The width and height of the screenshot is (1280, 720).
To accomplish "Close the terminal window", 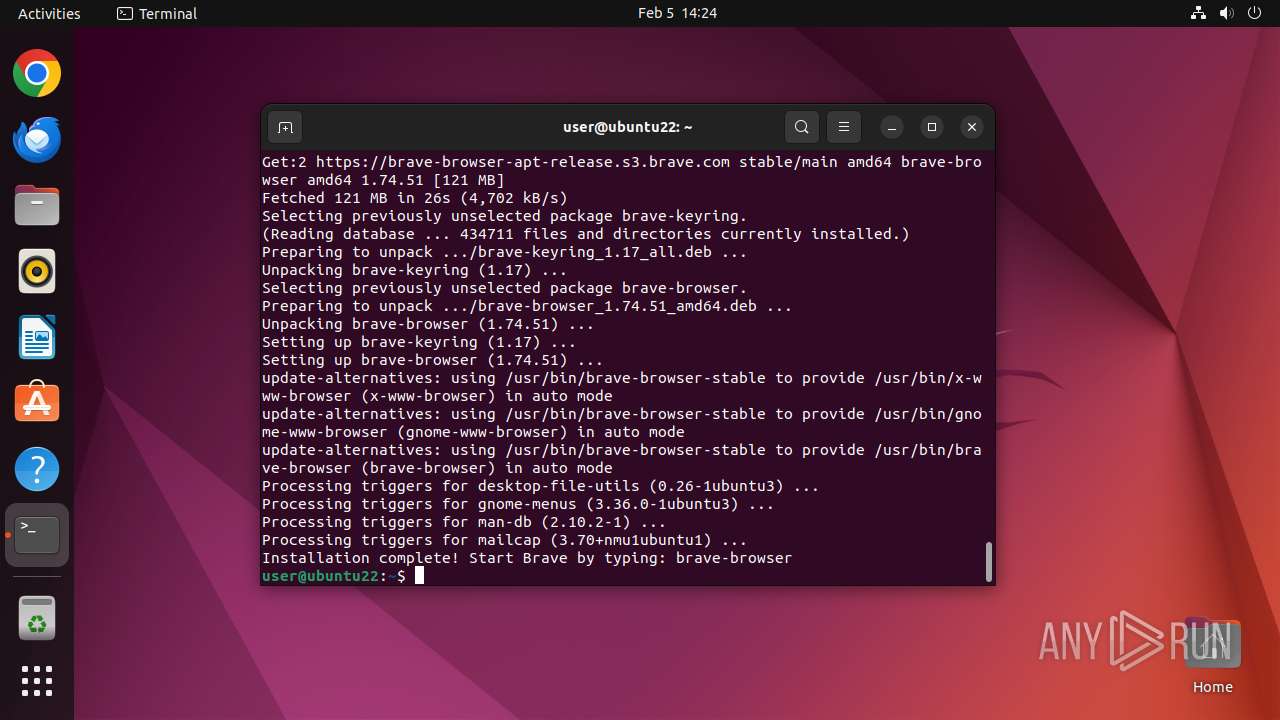I will (972, 127).
